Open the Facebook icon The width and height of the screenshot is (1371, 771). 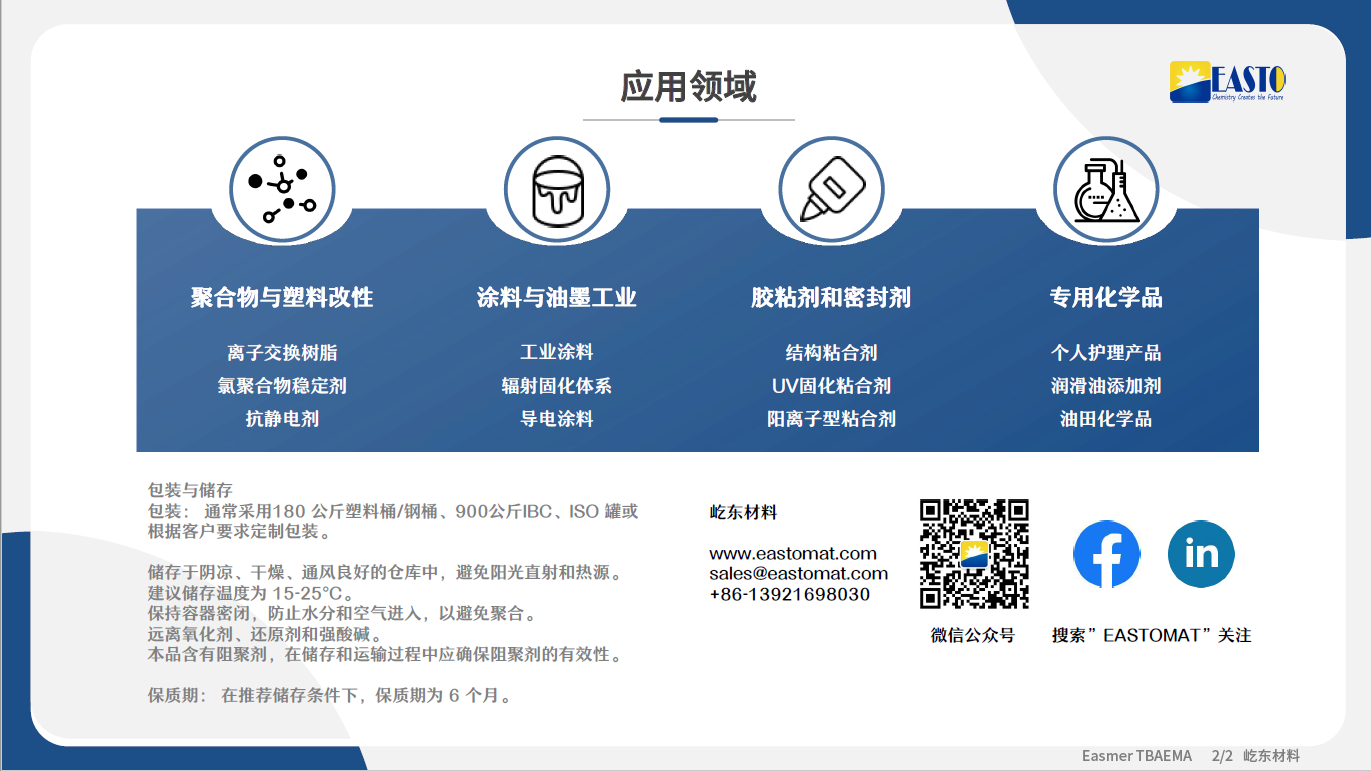pos(1107,554)
